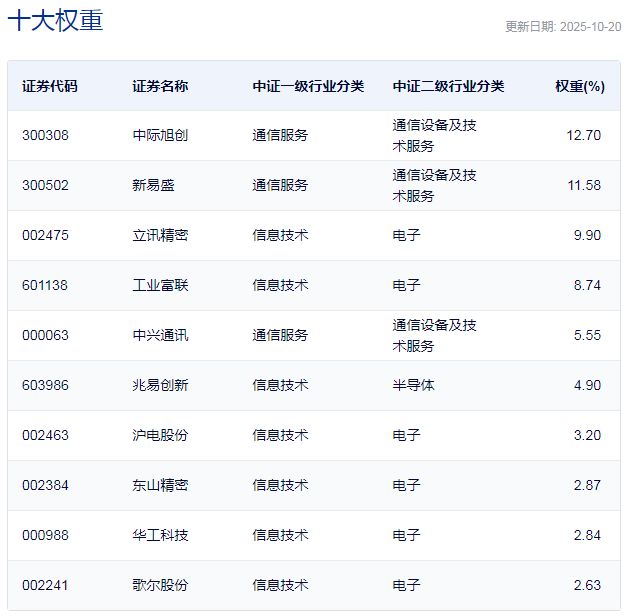Select the 华工科技 stock name
Image resolution: width=626 pixels, height=616 pixels.
(x=160, y=535)
